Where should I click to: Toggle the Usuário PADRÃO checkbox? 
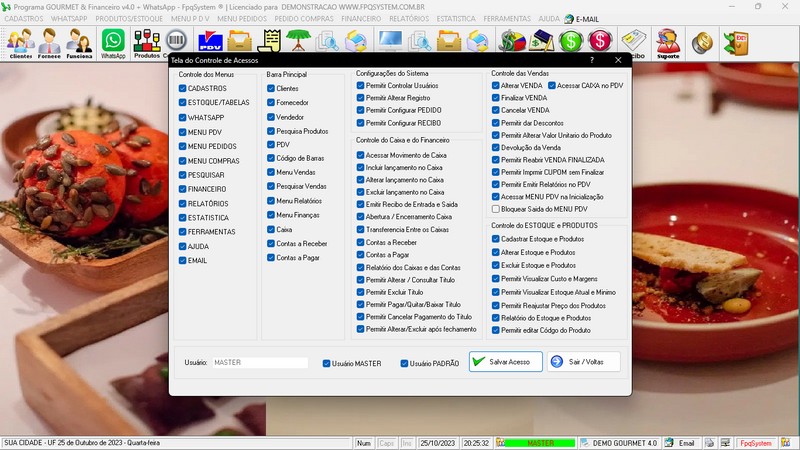(404, 363)
